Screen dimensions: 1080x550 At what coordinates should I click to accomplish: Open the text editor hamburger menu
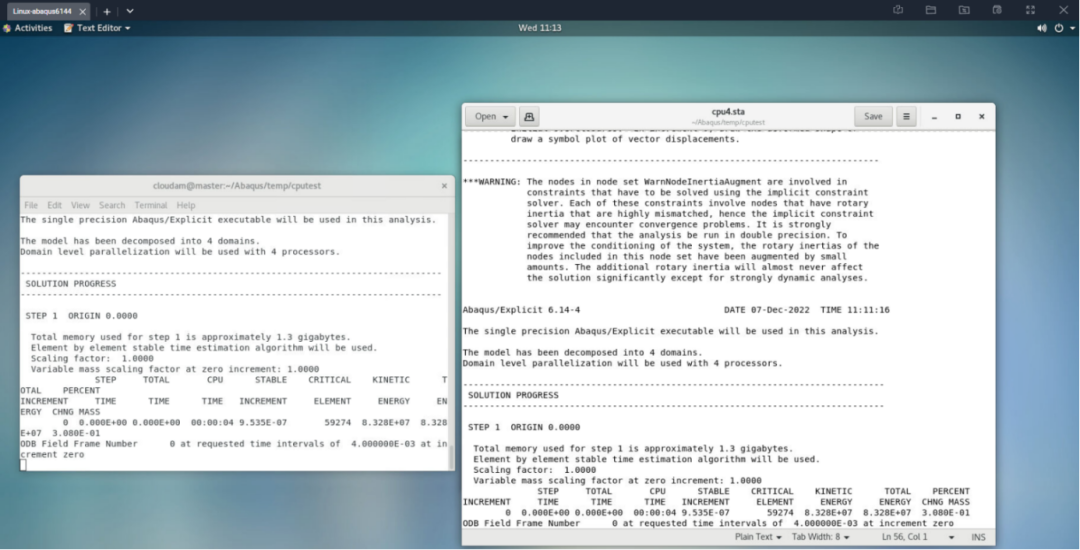coord(906,116)
